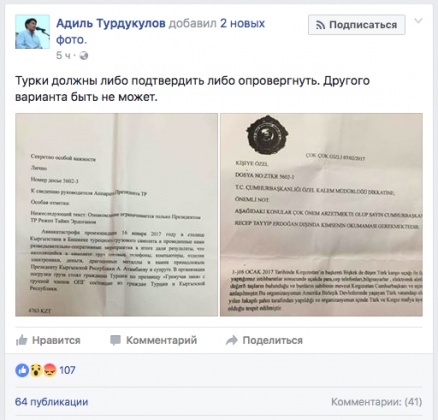The width and height of the screenshot is (438, 420).
Task: Open the post options chevron menu
Action: tap(418, 21)
